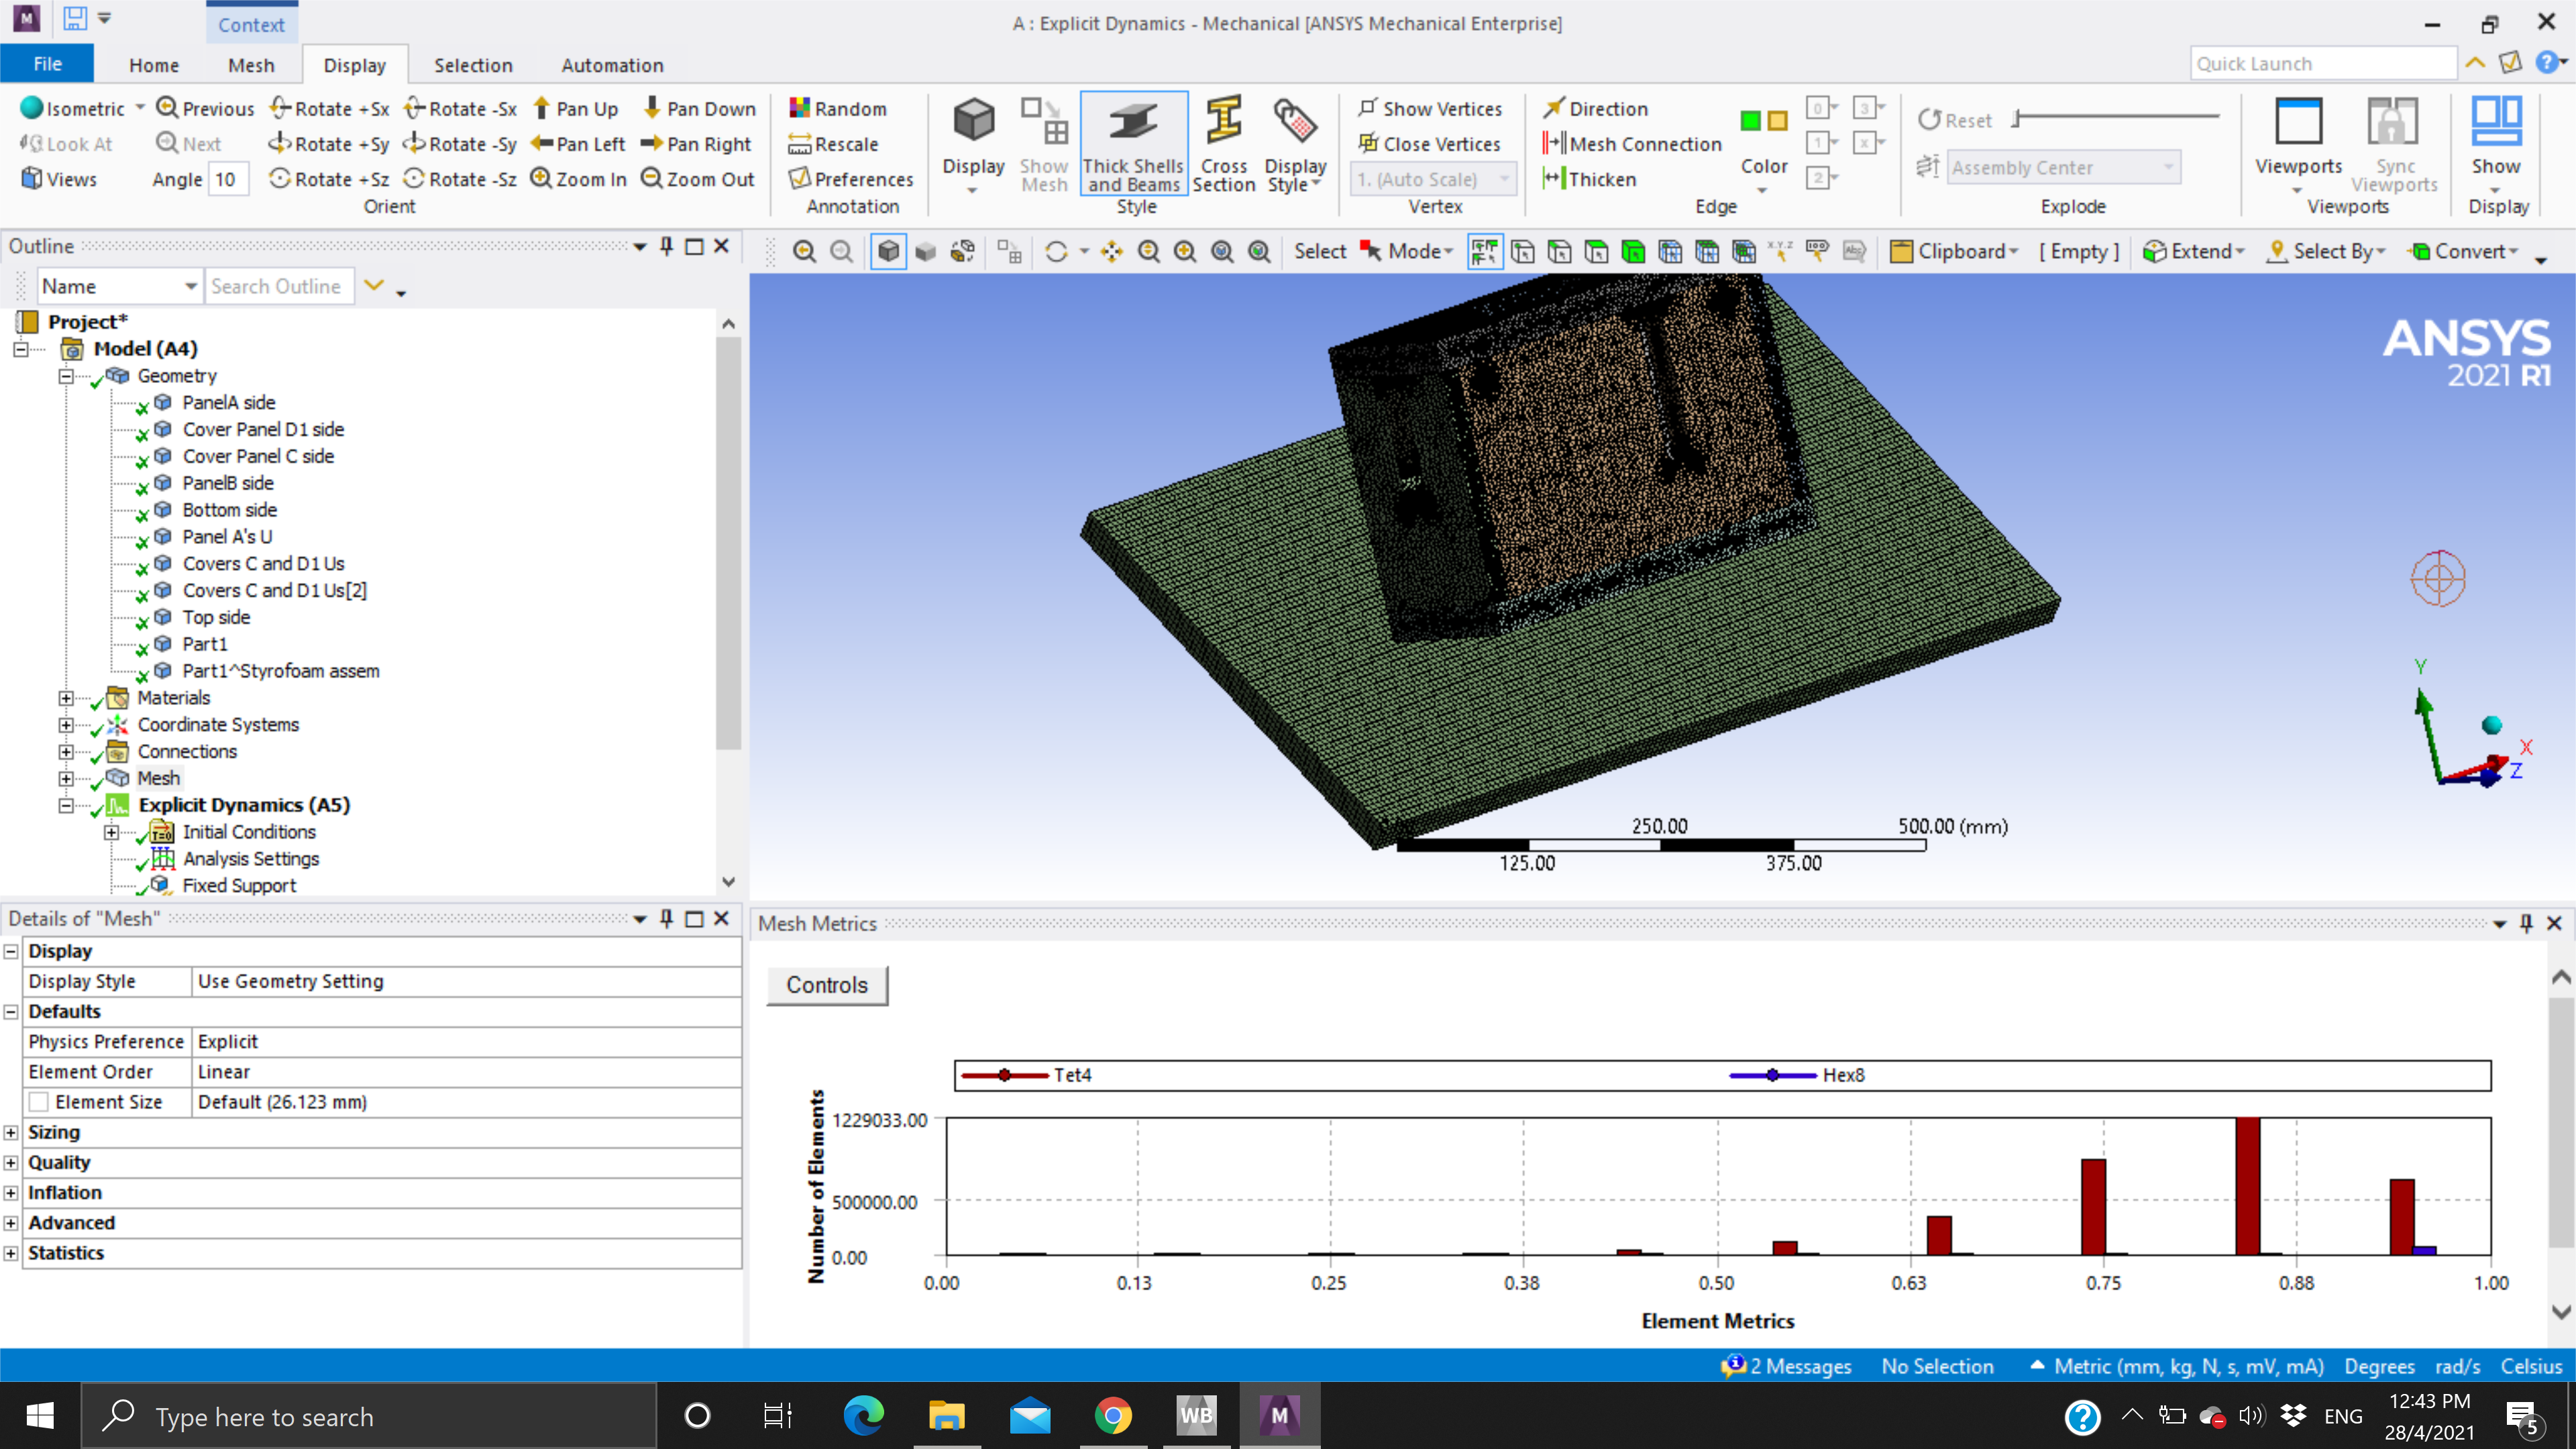Click the Isometric view icon

32,108
